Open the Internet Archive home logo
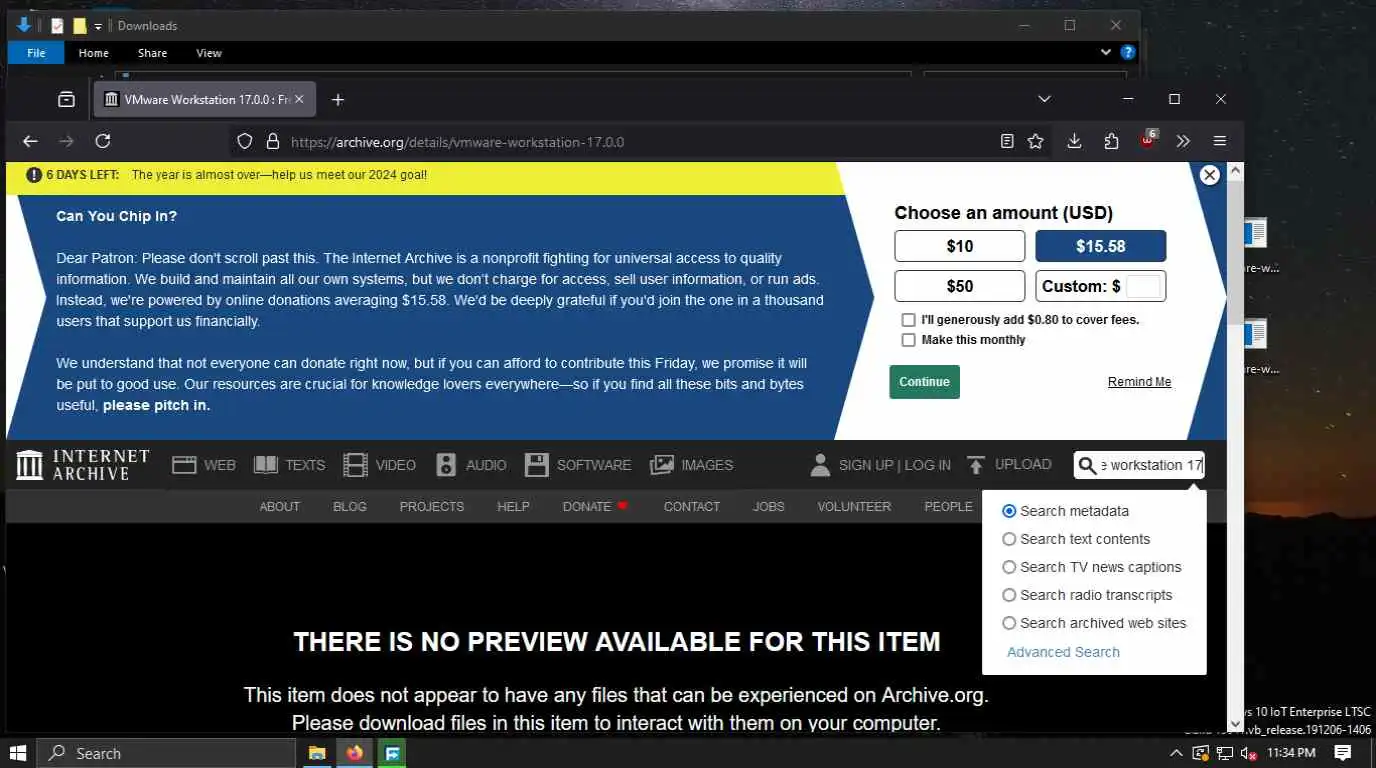Viewport: 1376px width, 768px height. tap(83, 465)
